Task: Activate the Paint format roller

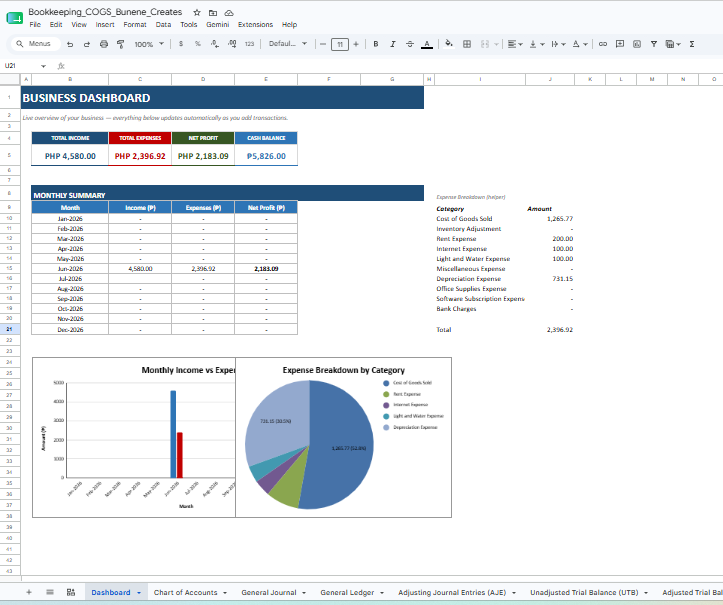Action: 120,44
